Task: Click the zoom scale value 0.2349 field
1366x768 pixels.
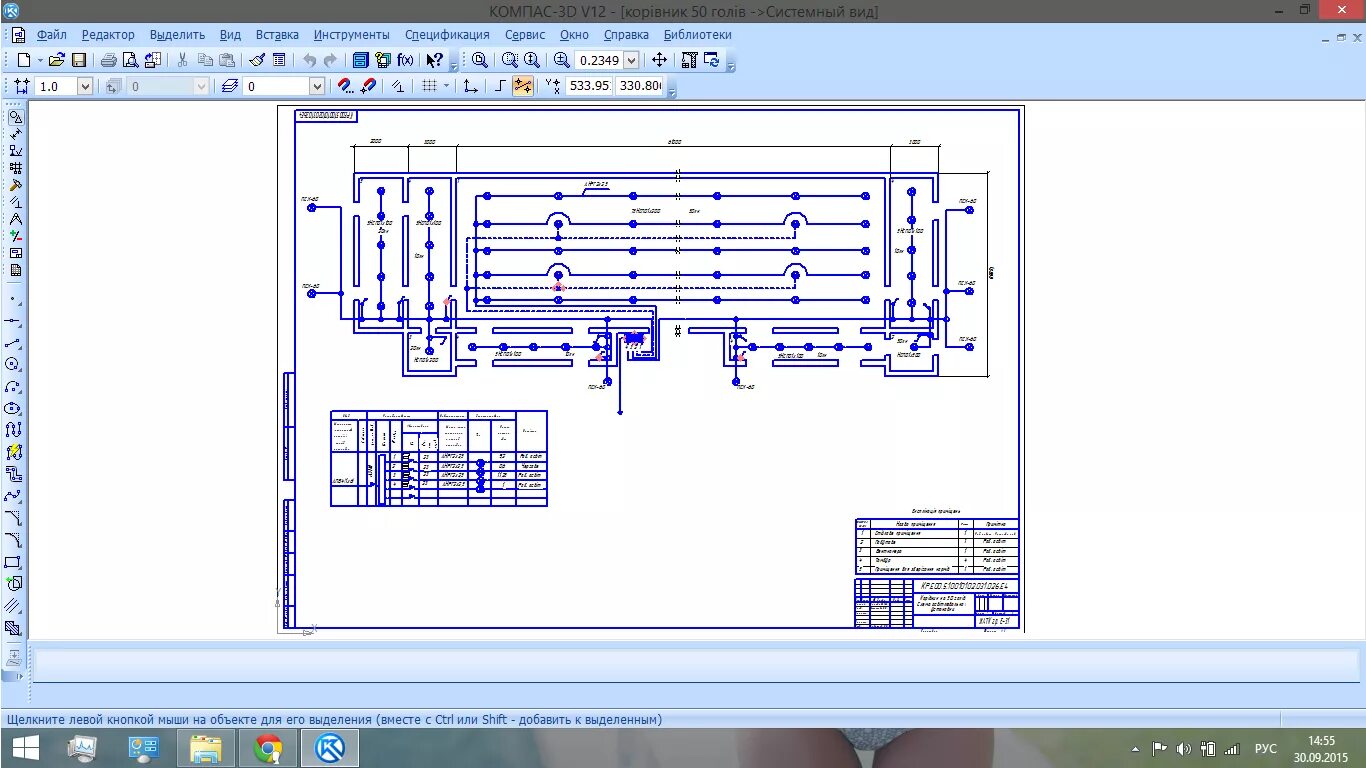Action: [x=599, y=60]
